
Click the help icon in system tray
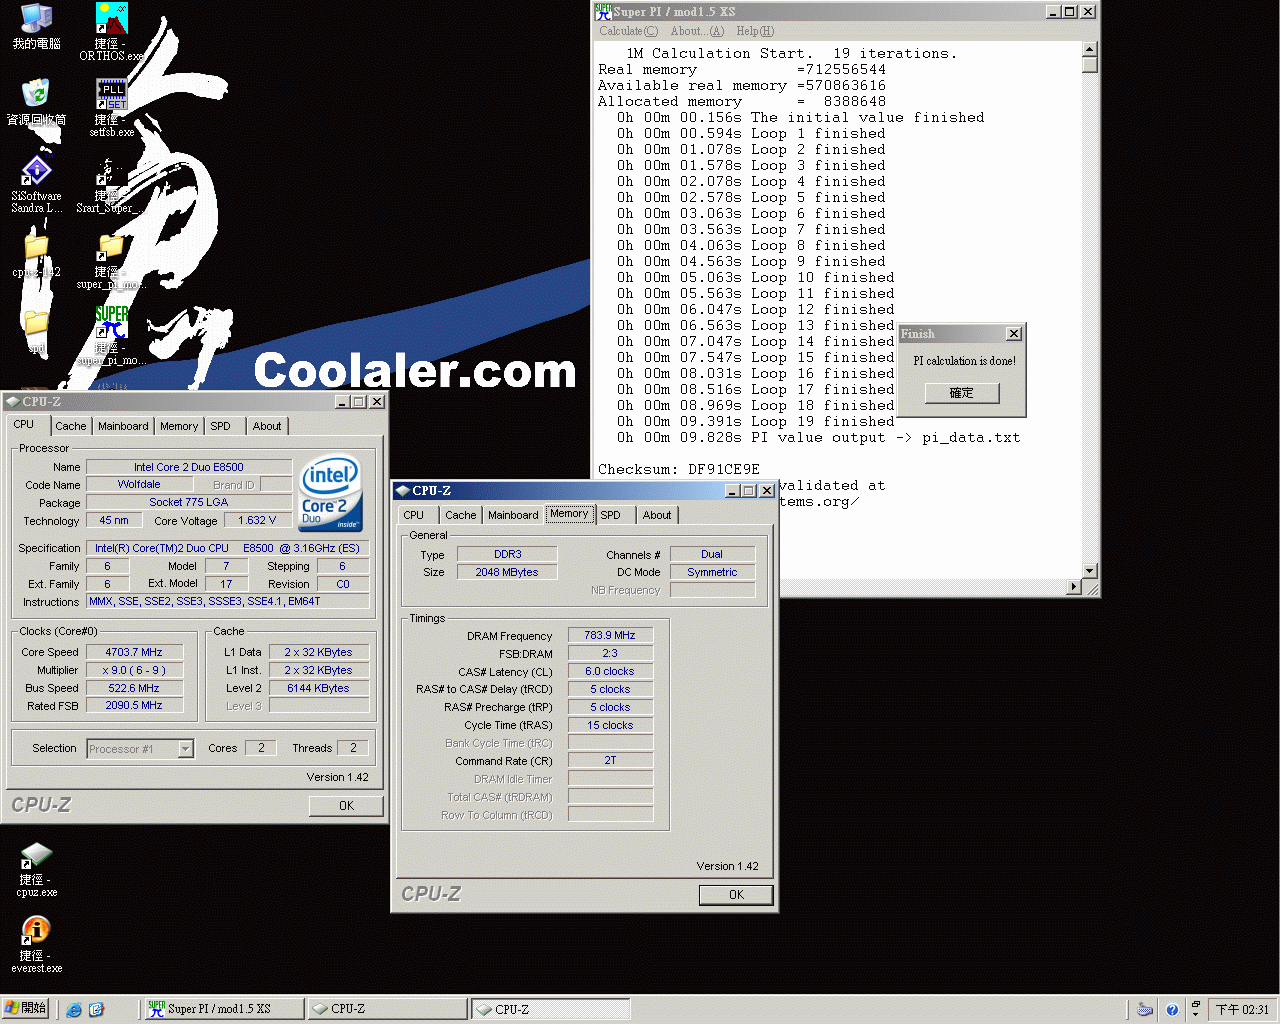tap(1172, 1010)
